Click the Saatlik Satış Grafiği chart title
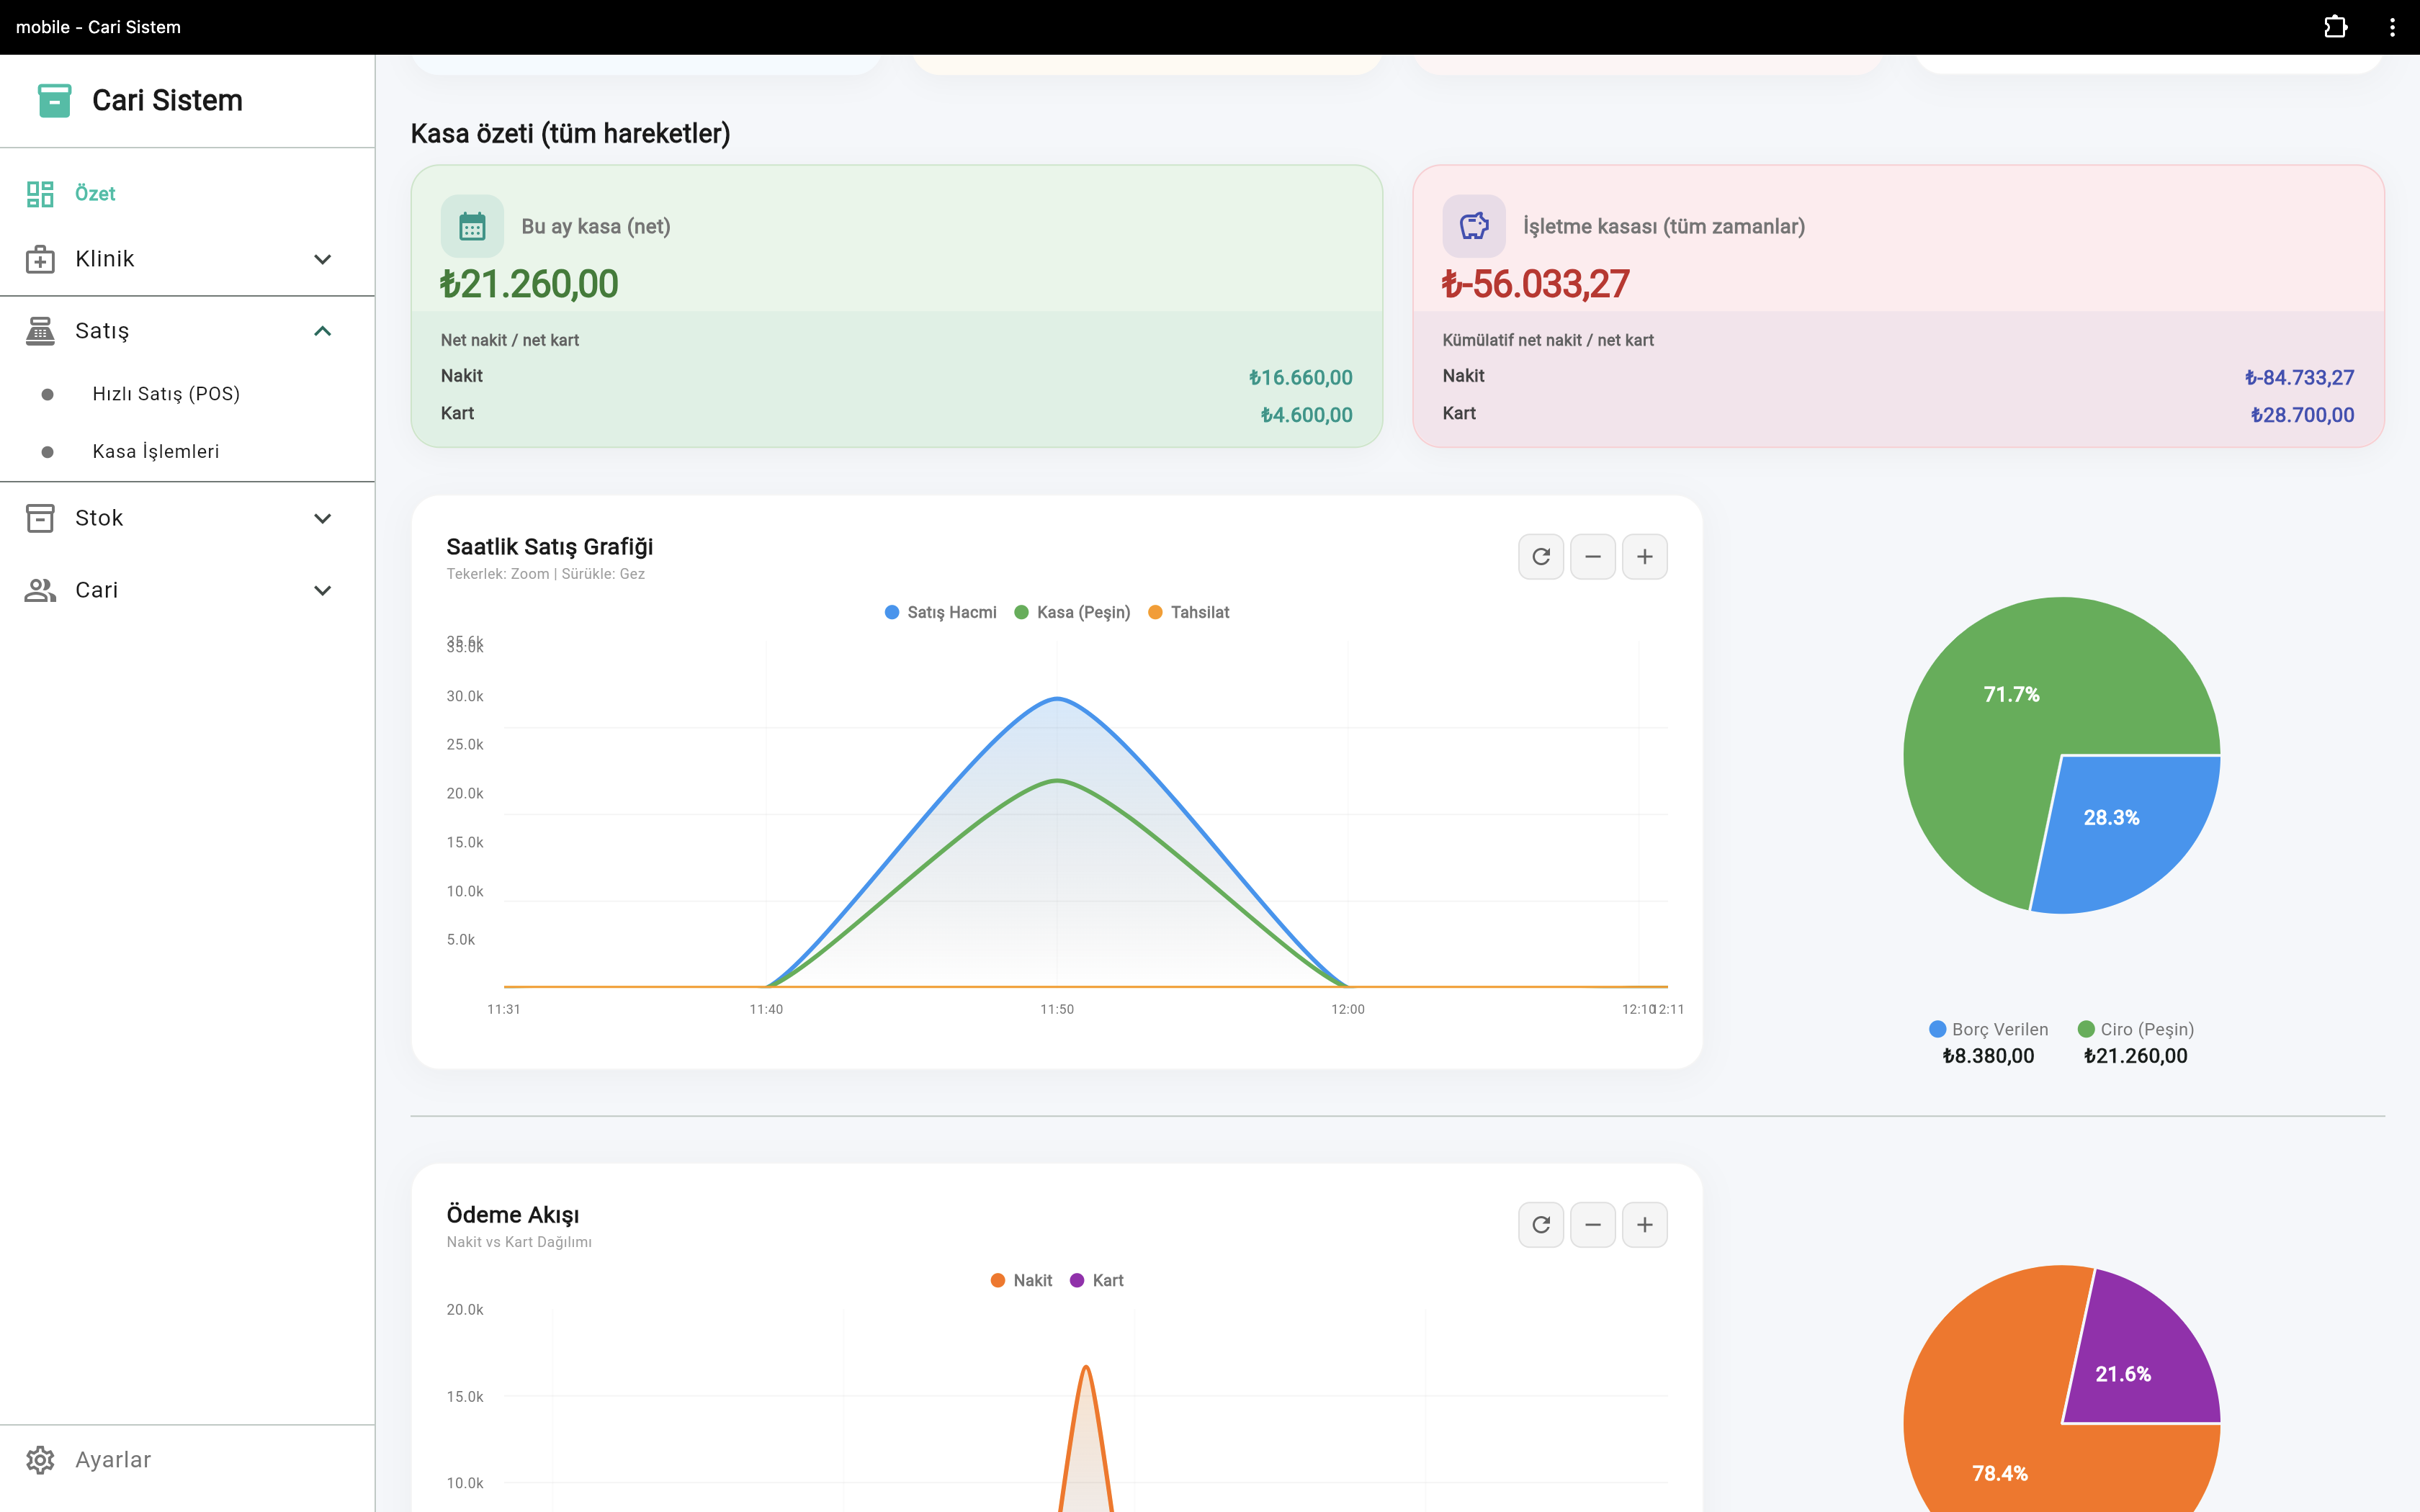The height and width of the screenshot is (1512, 2420). (x=549, y=547)
